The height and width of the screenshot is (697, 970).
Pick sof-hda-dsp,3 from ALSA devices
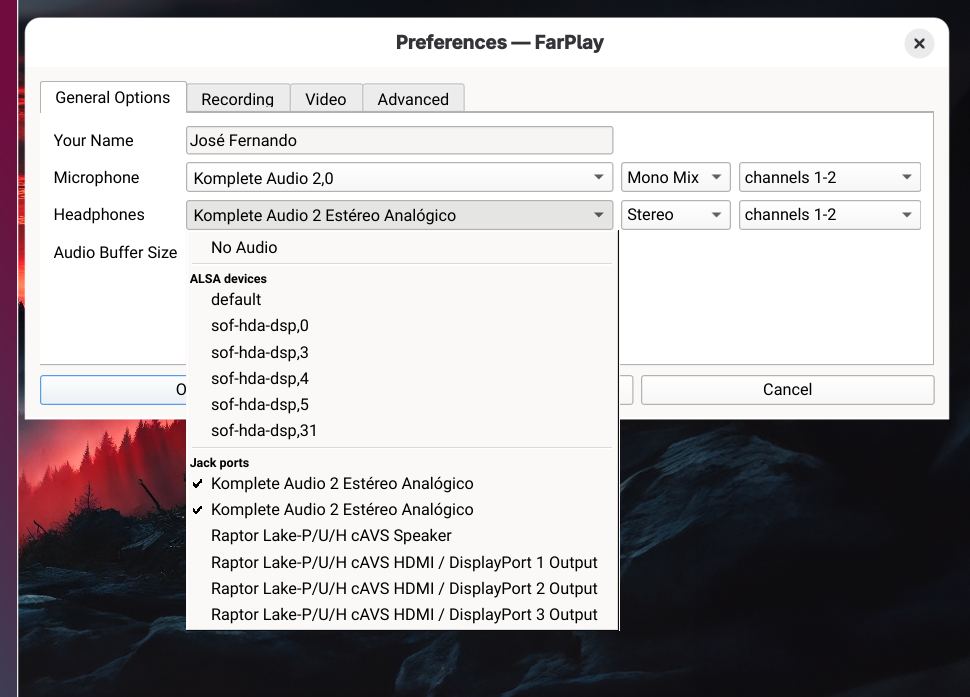(x=260, y=352)
